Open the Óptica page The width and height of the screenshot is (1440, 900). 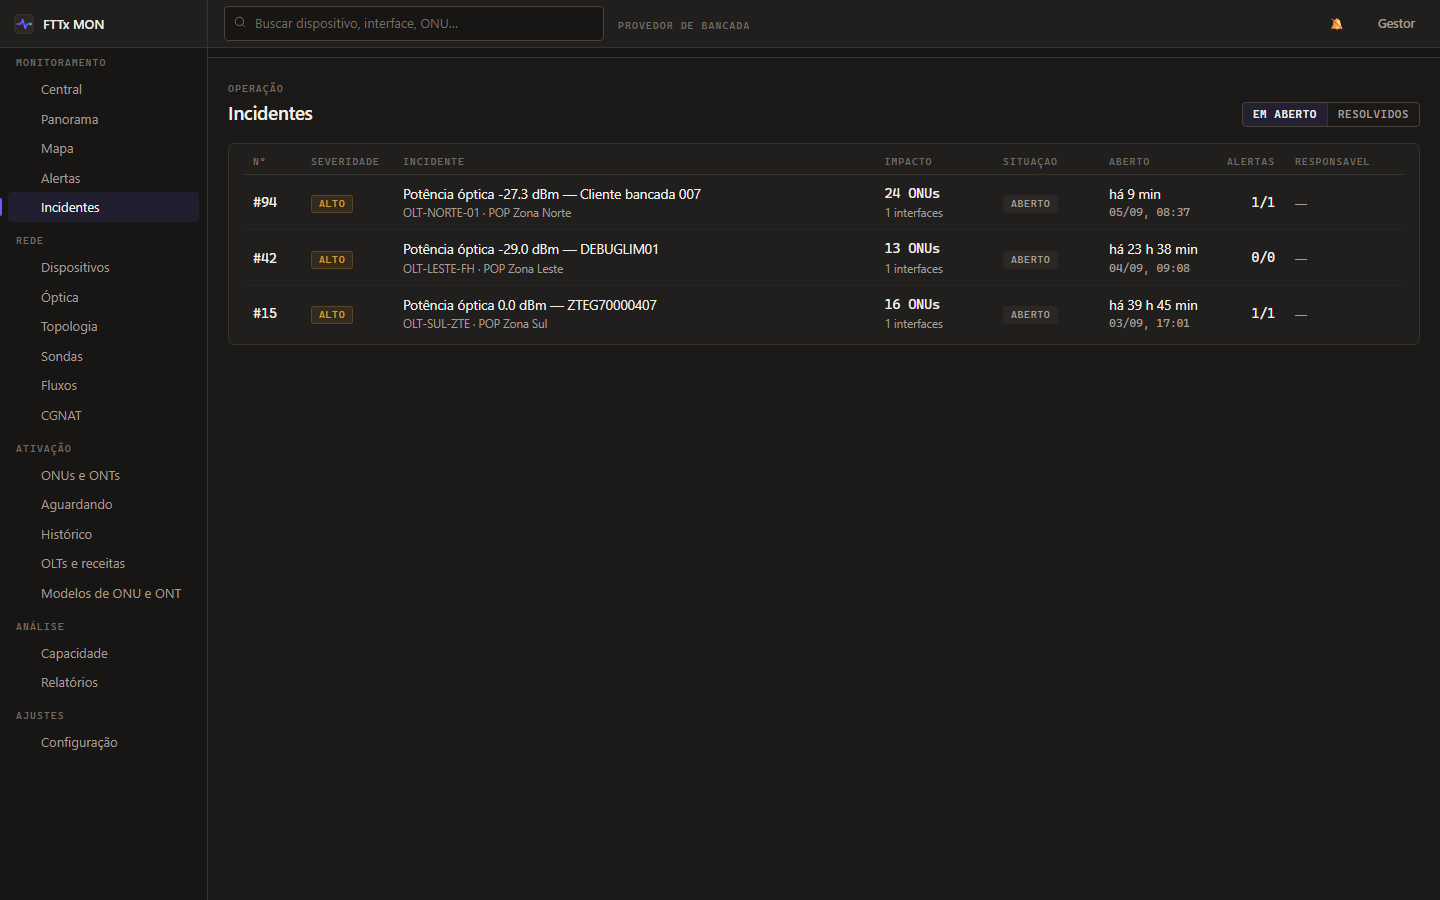(x=103, y=297)
